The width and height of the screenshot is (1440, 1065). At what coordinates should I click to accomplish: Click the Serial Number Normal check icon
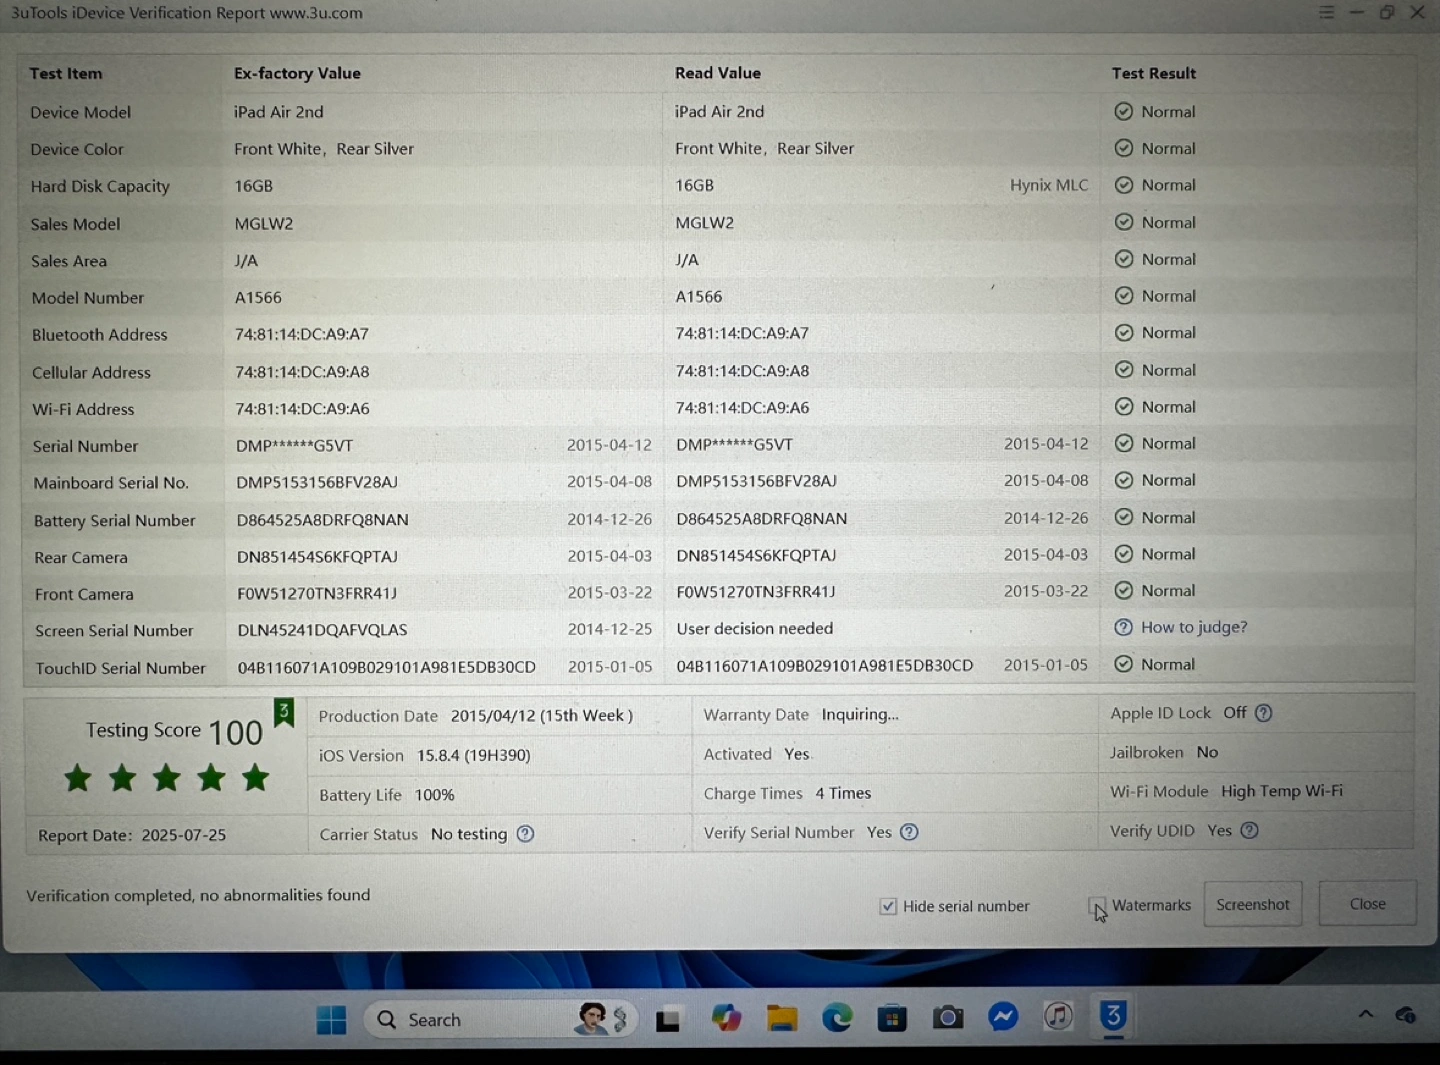(x=1123, y=443)
